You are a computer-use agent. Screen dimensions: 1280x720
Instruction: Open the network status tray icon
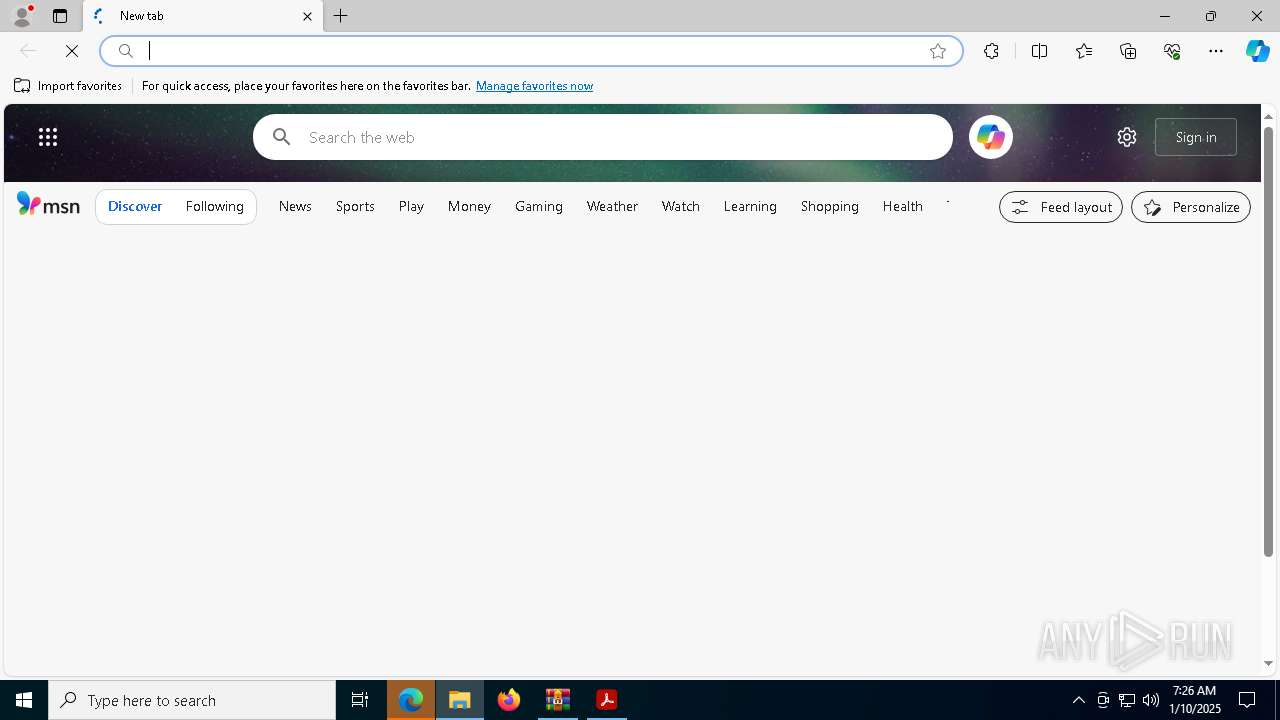click(x=1127, y=700)
